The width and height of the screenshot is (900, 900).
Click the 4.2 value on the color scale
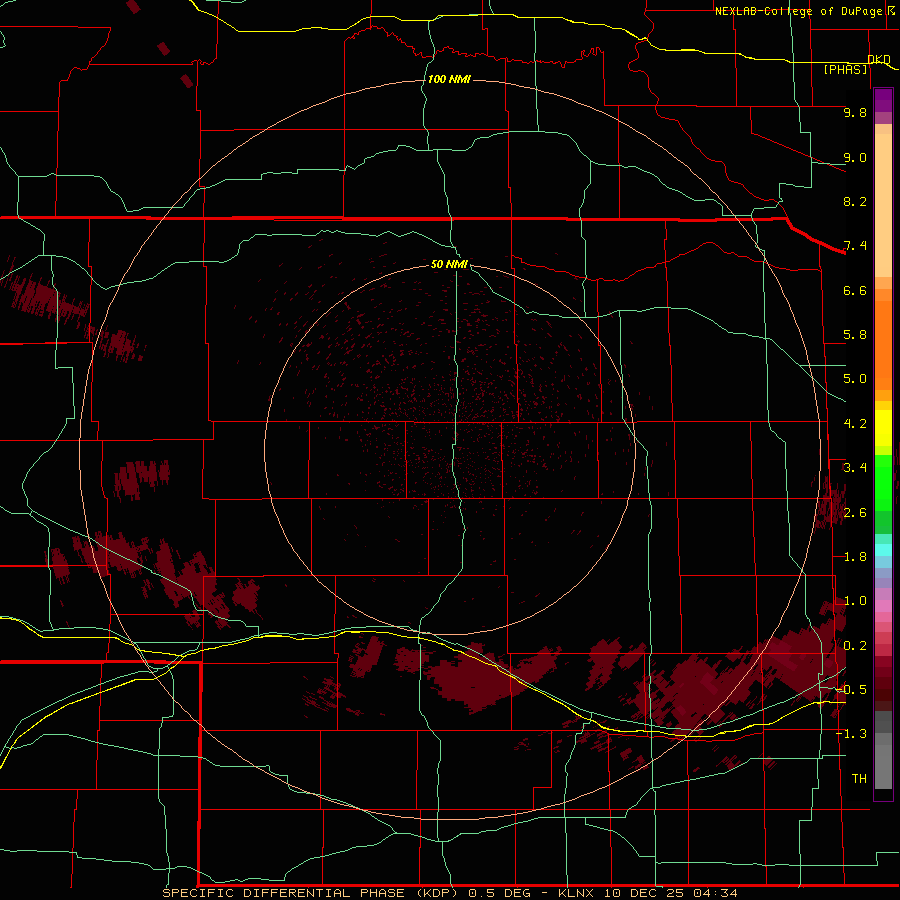pyautogui.click(x=855, y=424)
